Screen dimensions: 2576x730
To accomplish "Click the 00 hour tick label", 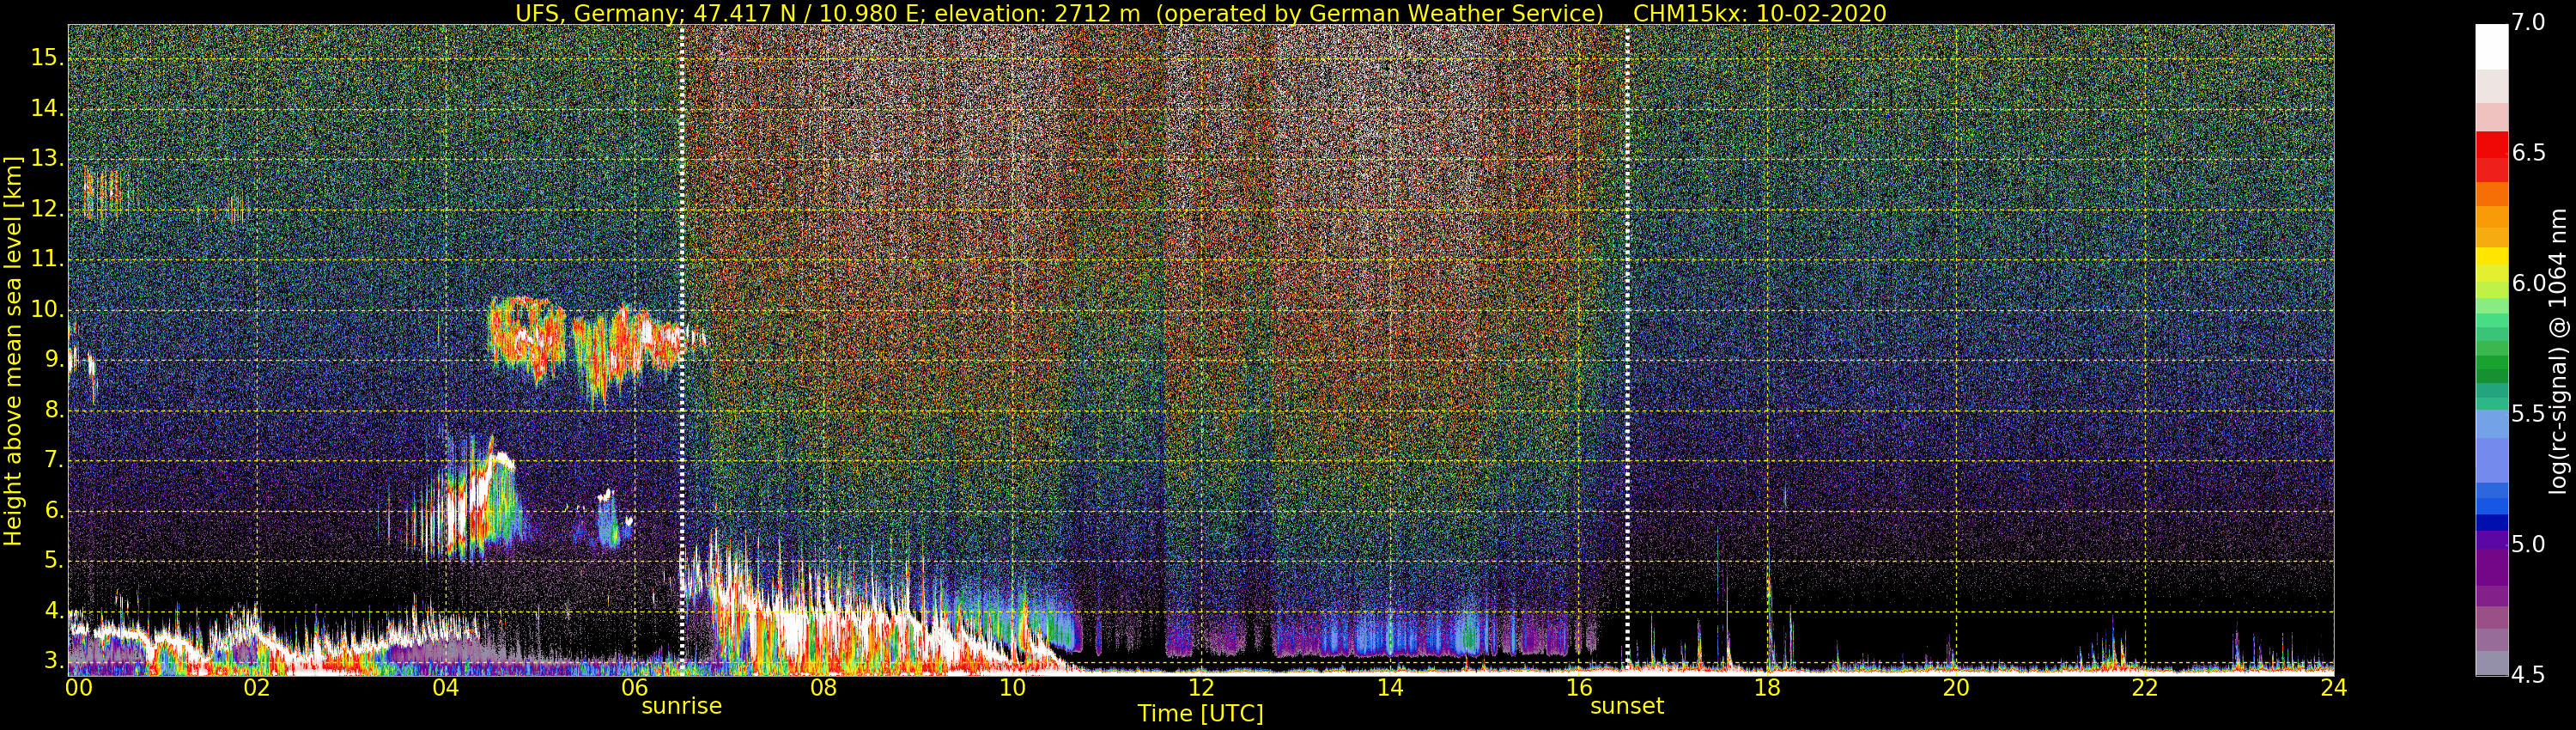I will [79, 688].
